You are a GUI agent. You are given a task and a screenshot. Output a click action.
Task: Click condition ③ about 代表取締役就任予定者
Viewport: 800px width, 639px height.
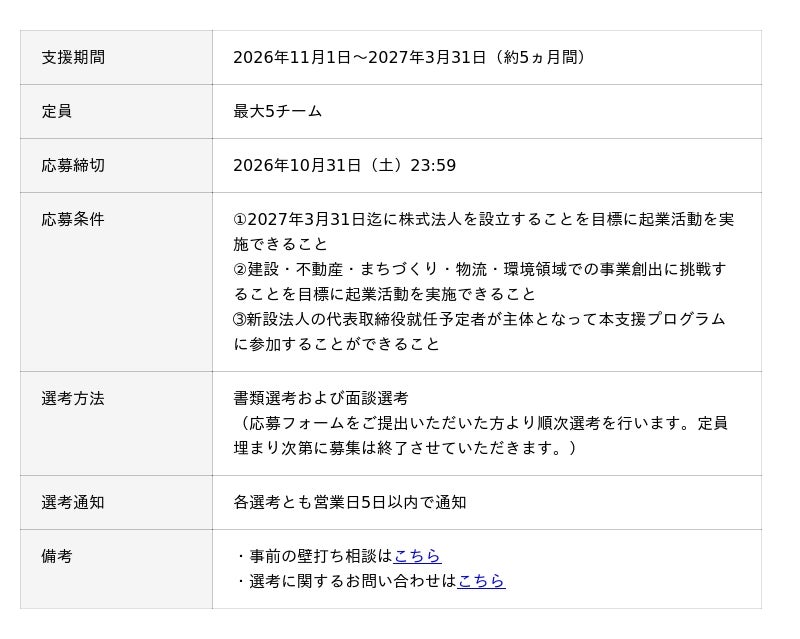coord(480,332)
